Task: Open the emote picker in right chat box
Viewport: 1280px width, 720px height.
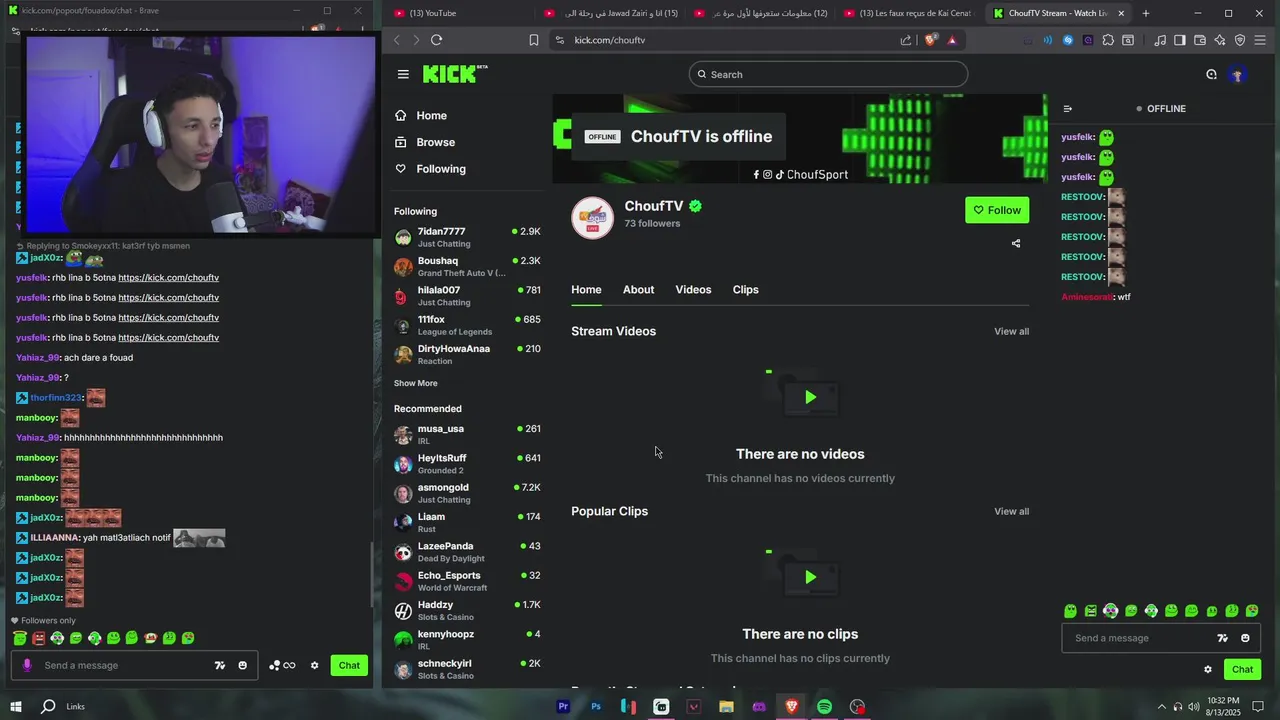Action: tap(1245, 638)
